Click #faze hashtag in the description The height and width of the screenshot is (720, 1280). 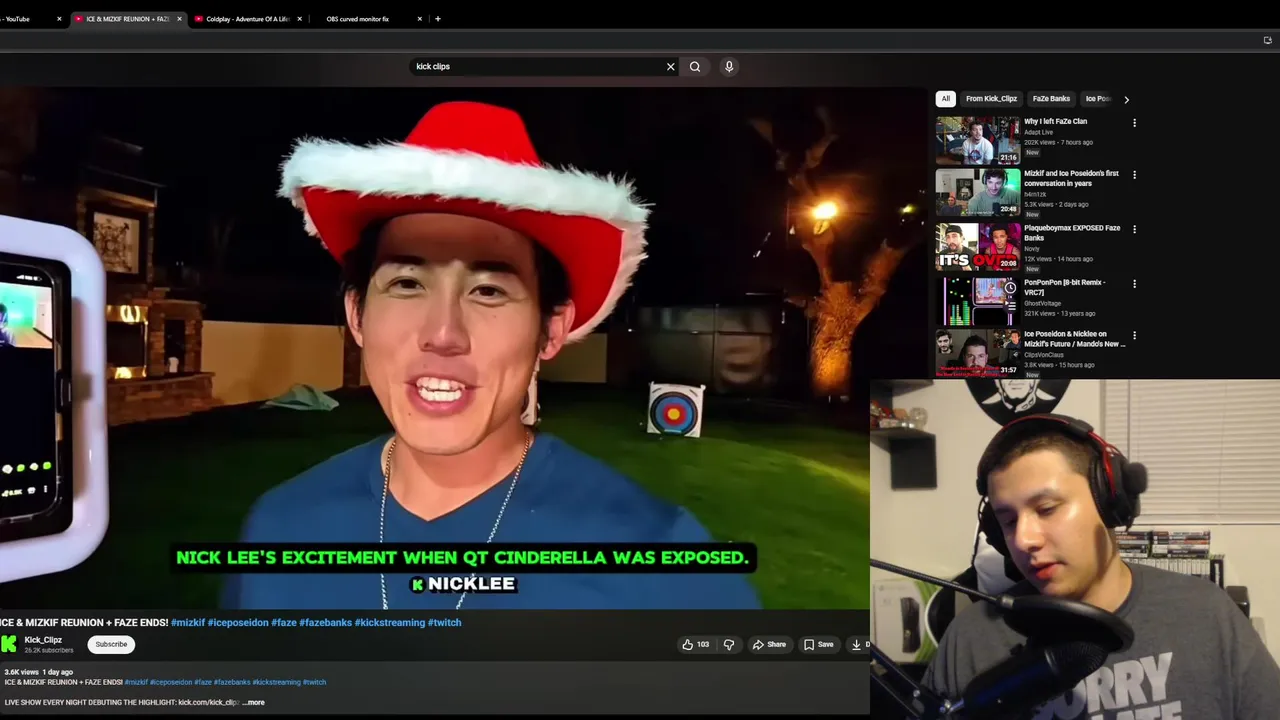203,682
